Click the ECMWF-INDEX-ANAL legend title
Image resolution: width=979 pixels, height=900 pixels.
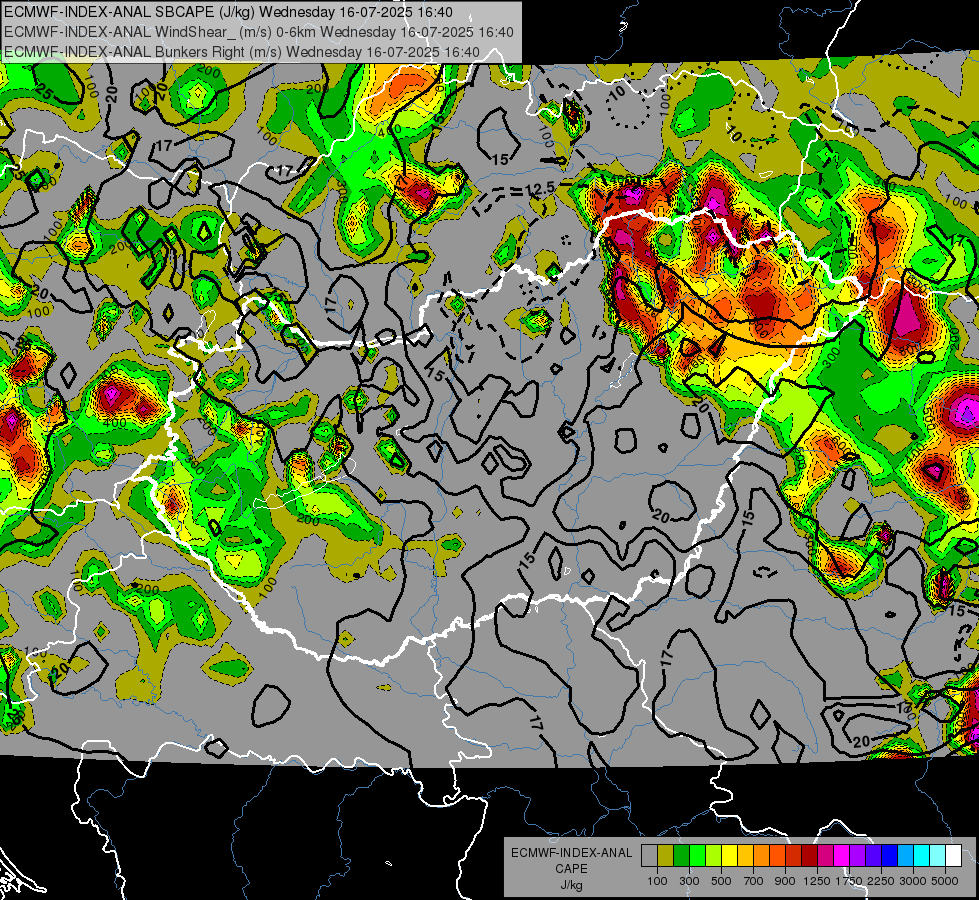tap(571, 853)
